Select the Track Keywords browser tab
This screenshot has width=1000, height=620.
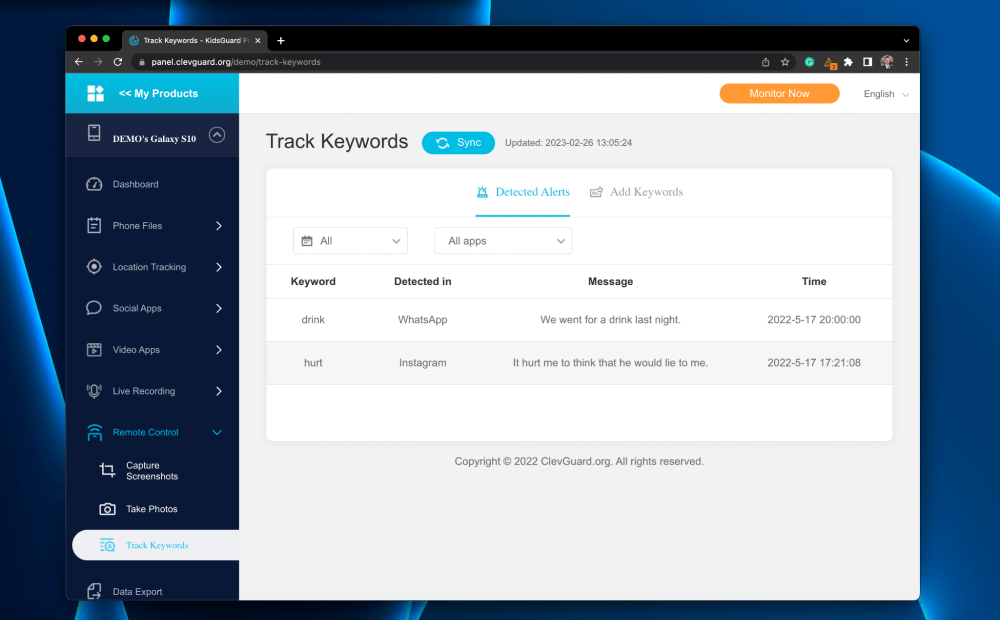193,40
